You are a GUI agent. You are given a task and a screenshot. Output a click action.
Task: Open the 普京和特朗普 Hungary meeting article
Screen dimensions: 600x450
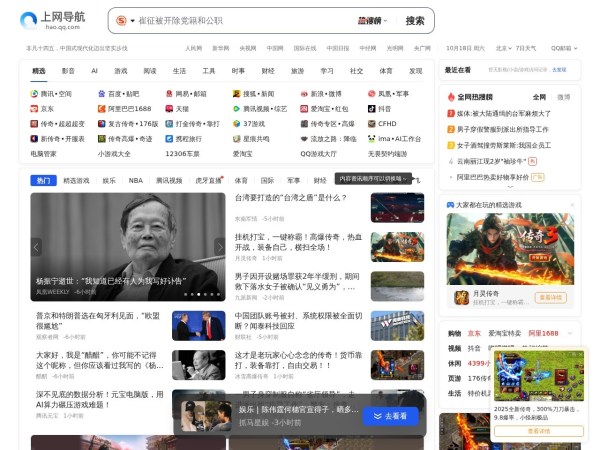(x=98, y=321)
